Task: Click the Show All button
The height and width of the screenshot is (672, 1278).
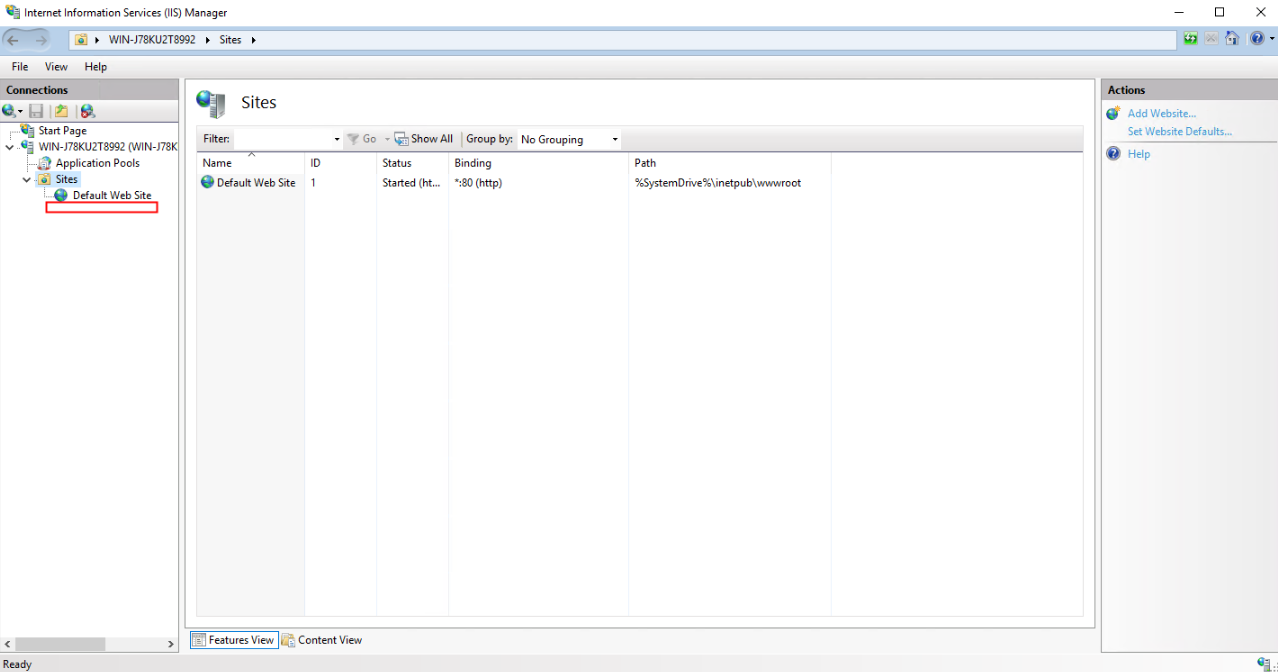Action: (x=424, y=139)
